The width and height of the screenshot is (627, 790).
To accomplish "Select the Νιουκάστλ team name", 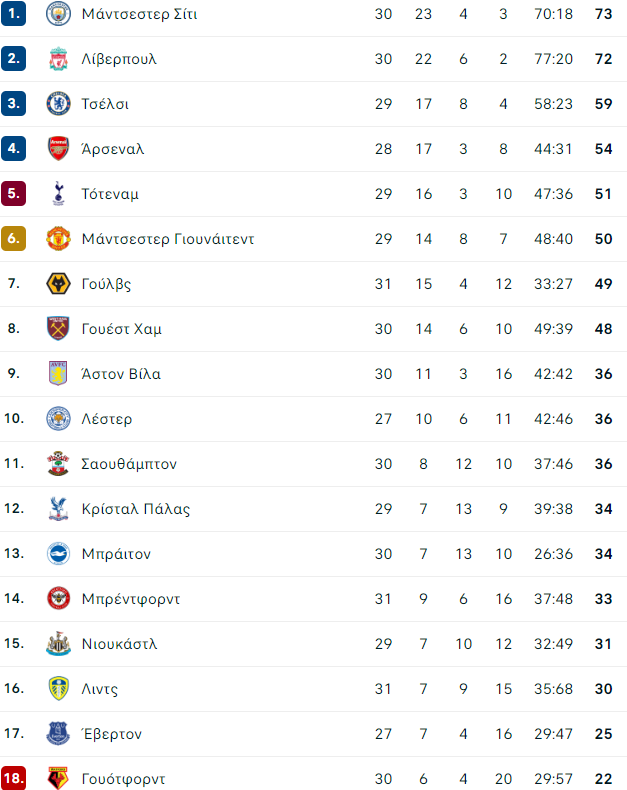I will pyautogui.click(x=119, y=644).
